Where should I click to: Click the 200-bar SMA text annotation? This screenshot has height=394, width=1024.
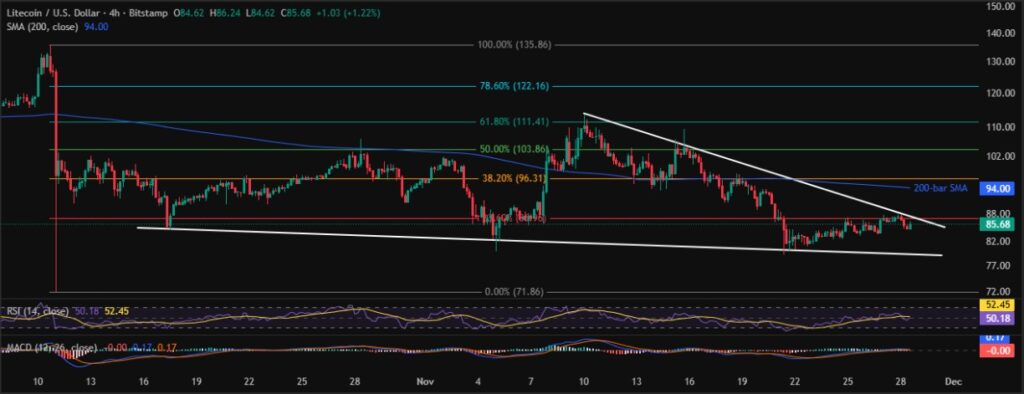click(940, 188)
